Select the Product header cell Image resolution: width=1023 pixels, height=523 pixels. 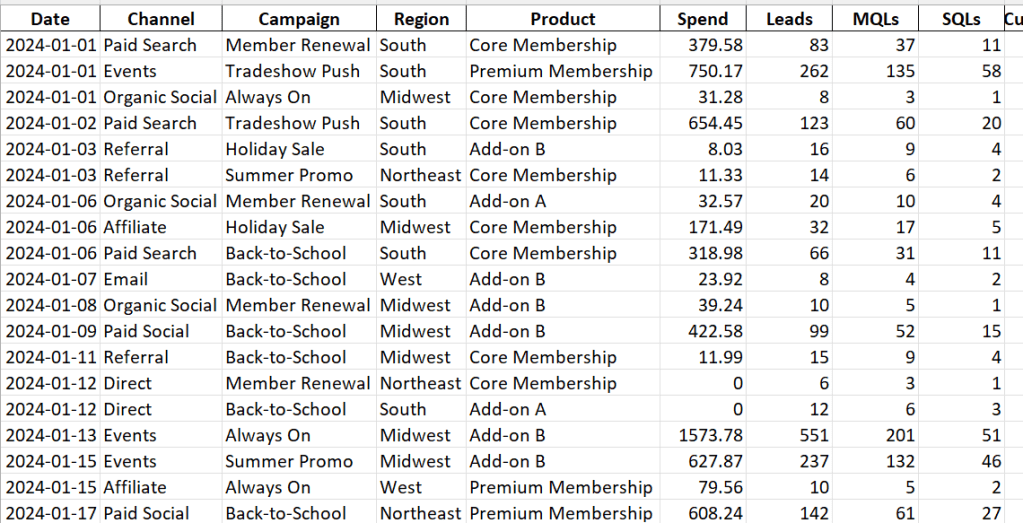point(563,19)
